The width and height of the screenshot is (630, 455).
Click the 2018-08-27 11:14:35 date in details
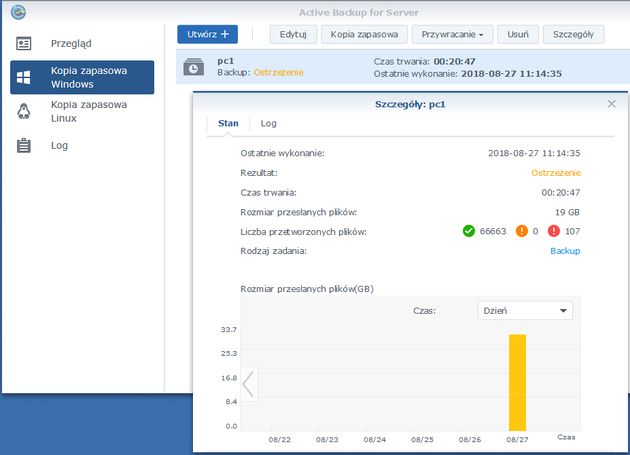click(534, 153)
